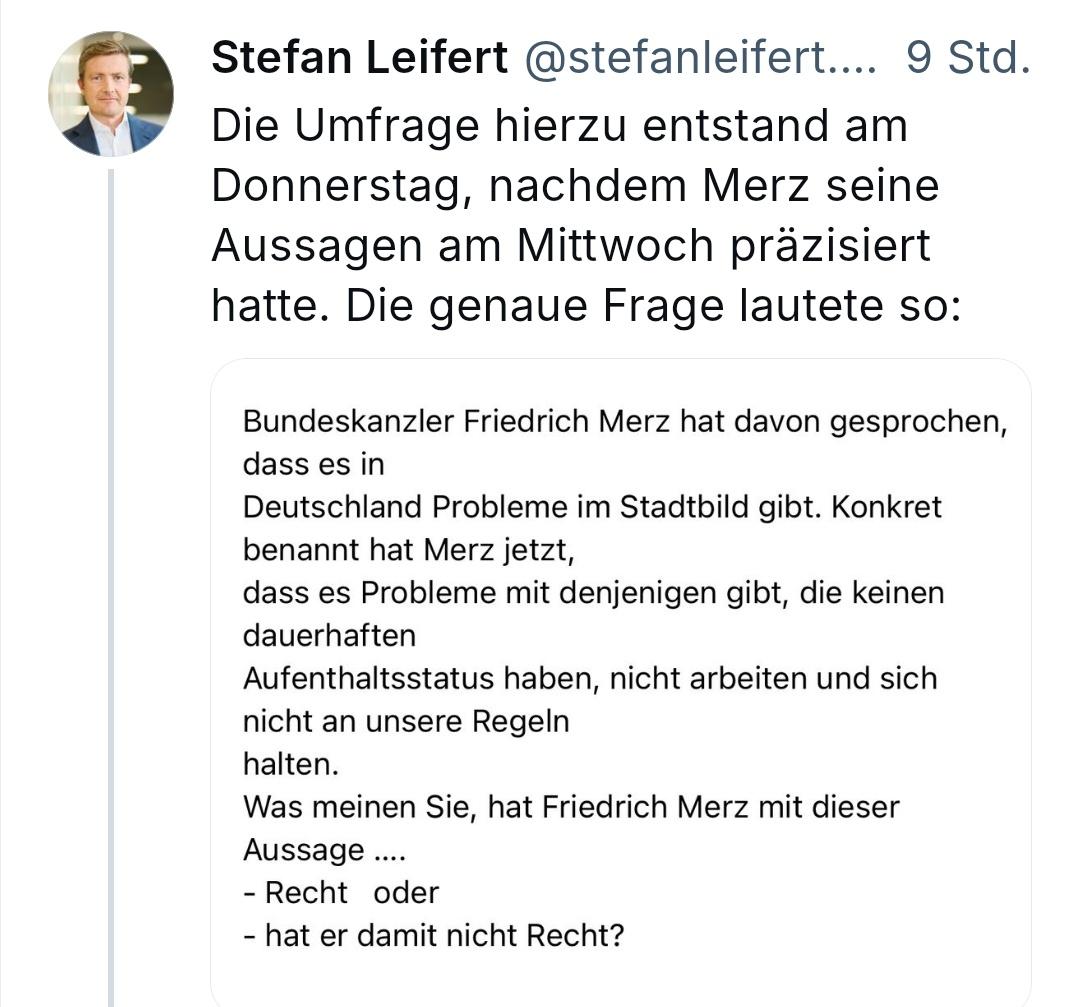Click the '- Recht oder' answer line

pos(341,892)
